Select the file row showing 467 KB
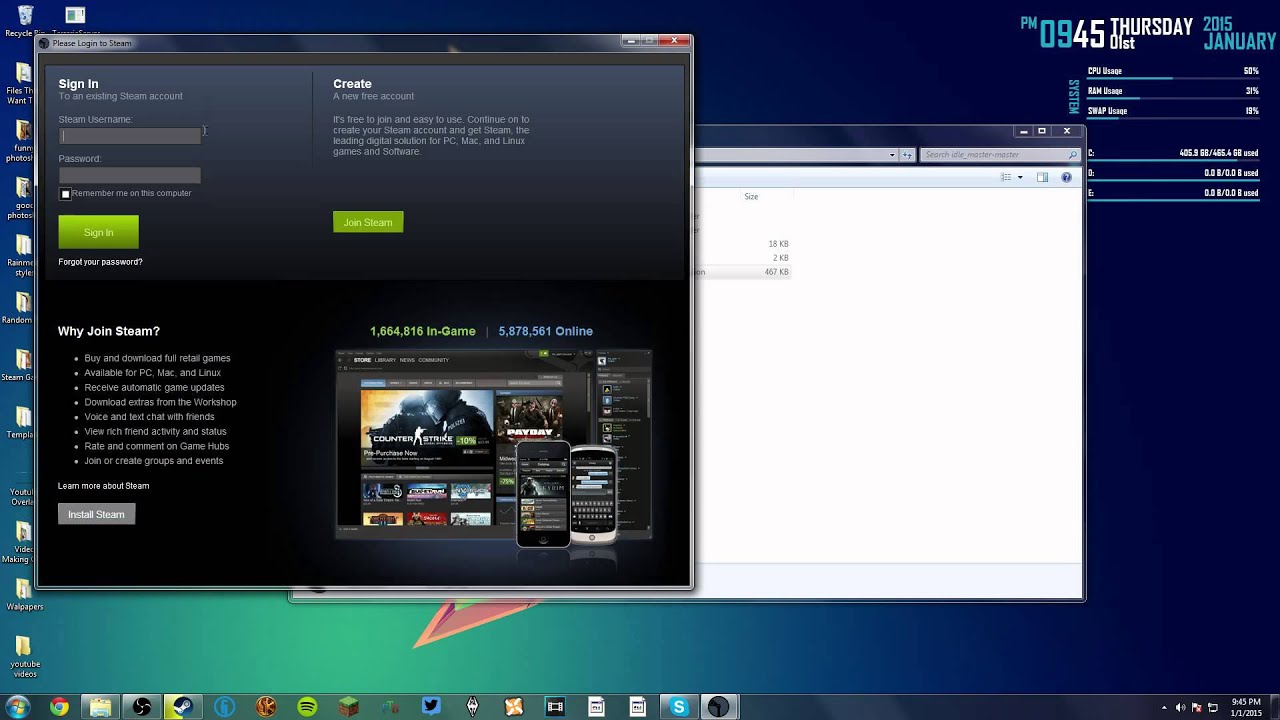Viewport: 1280px width, 720px height. [743, 272]
